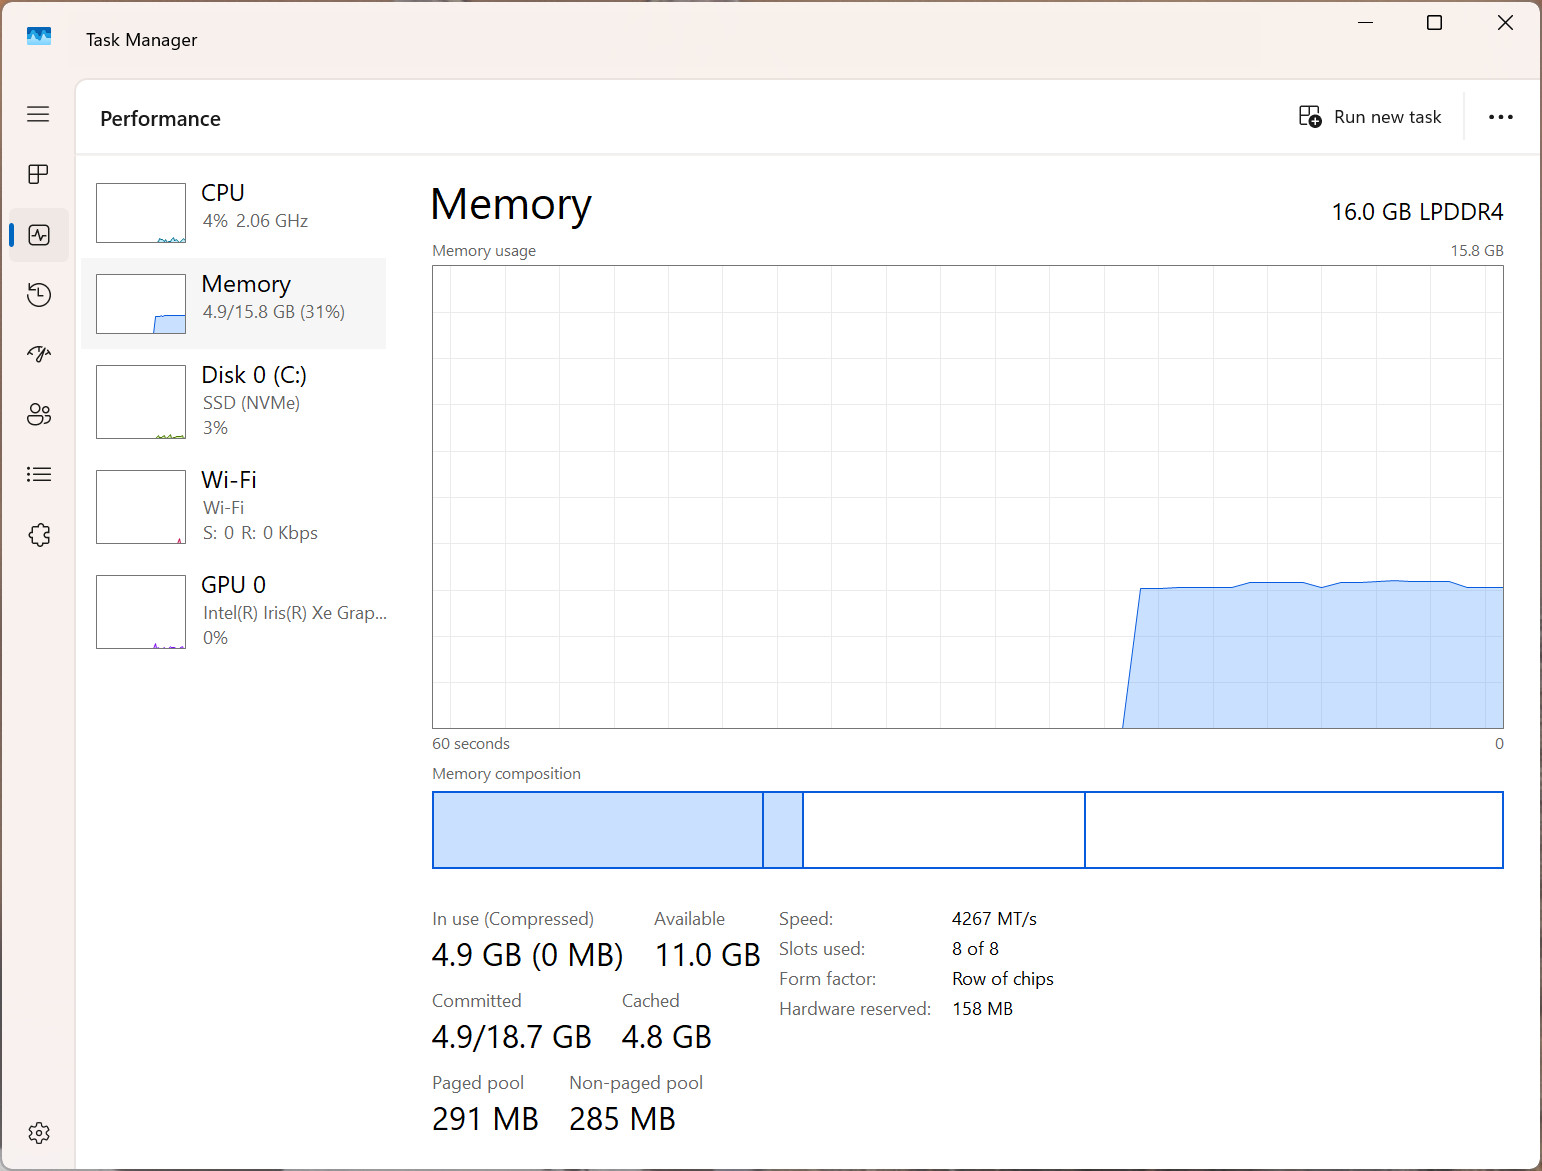Open Task Manager settings gear

[x=39, y=1133]
